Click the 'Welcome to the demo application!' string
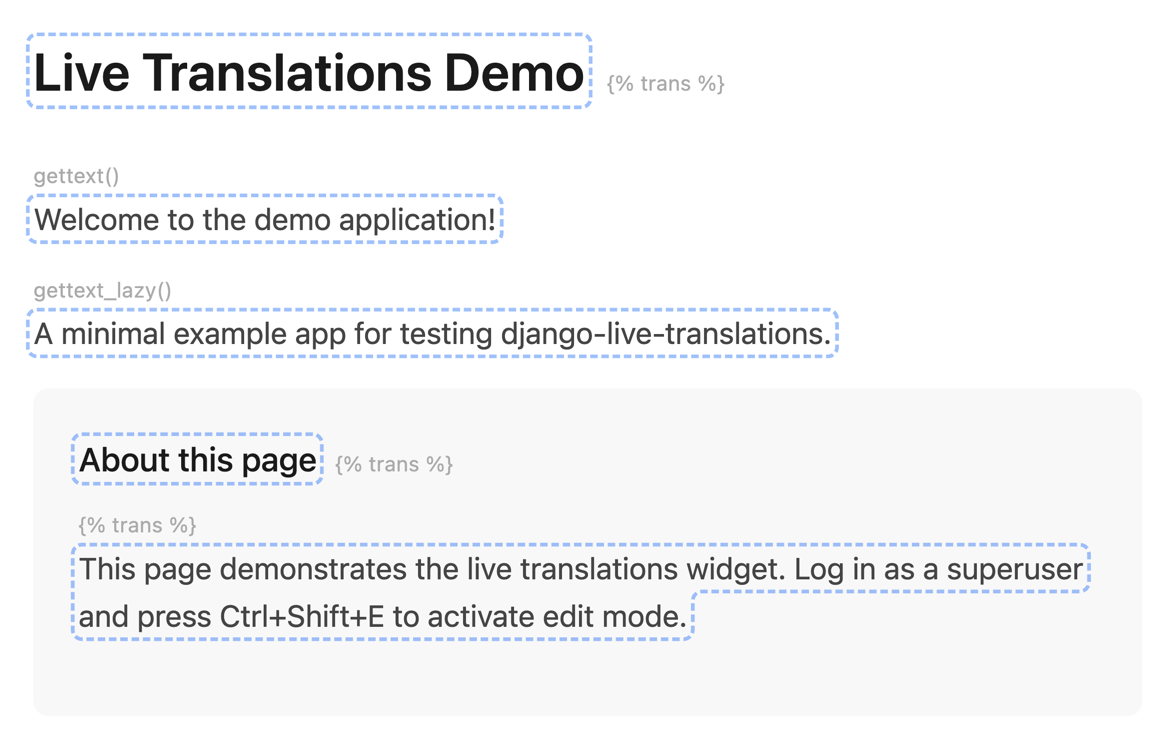The width and height of the screenshot is (1176, 751). coord(264,220)
